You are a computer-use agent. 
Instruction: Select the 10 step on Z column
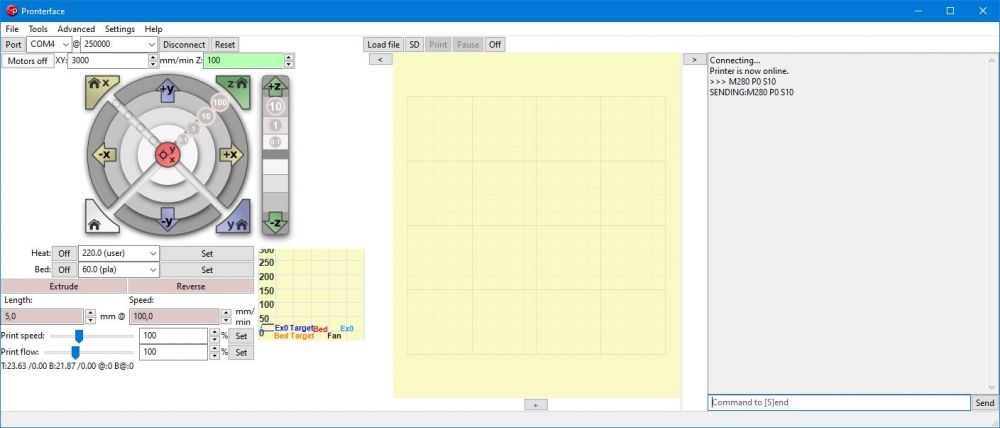(x=276, y=107)
